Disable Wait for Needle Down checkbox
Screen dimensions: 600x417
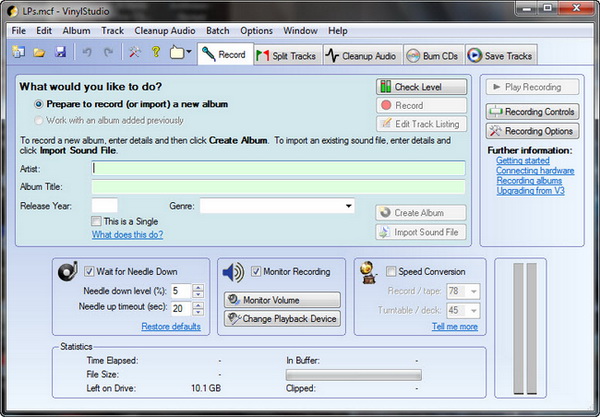coord(90,271)
